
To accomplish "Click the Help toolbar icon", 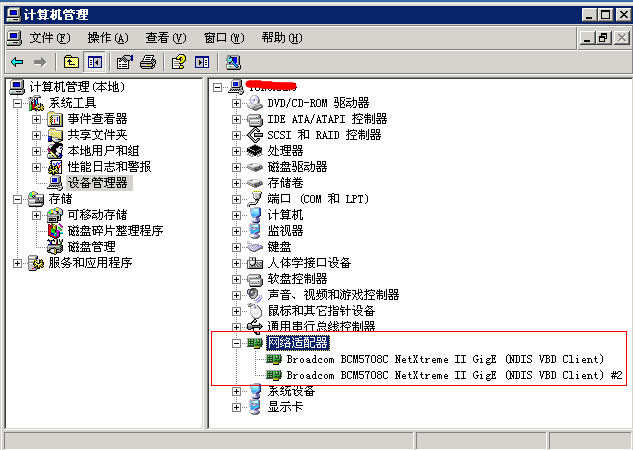I will pos(178,62).
